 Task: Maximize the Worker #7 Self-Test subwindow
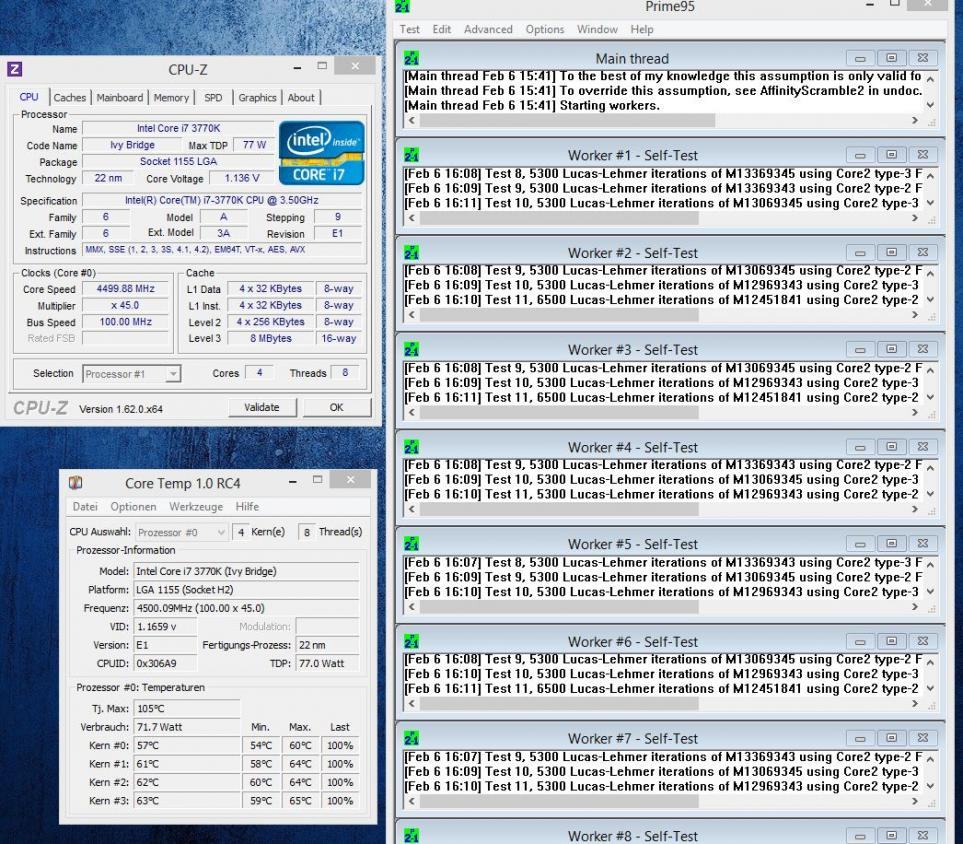pyautogui.click(x=891, y=738)
